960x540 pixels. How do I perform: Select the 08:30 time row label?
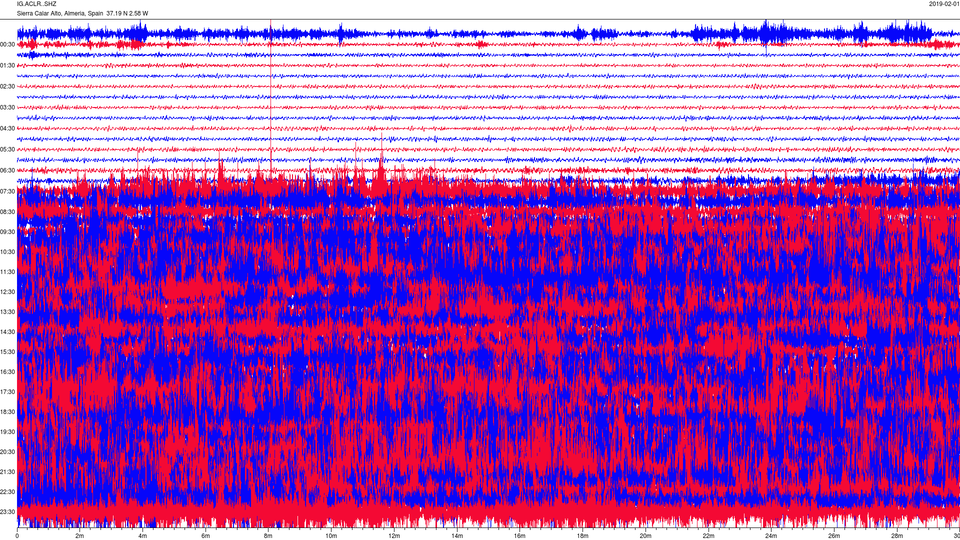tap(7, 212)
